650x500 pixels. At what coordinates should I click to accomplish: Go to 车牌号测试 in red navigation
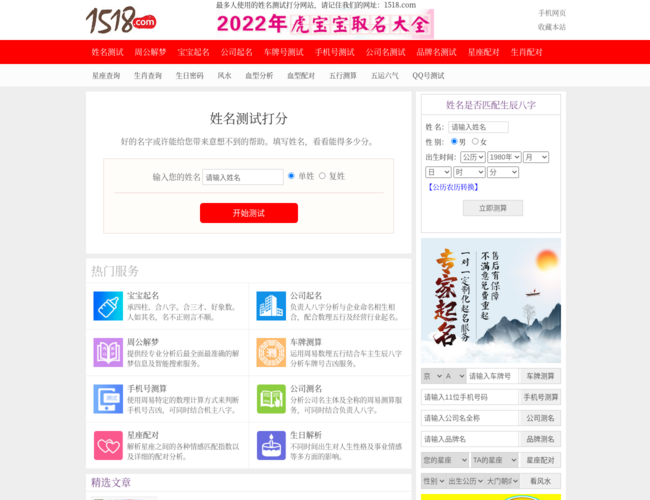pyautogui.click(x=284, y=52)
